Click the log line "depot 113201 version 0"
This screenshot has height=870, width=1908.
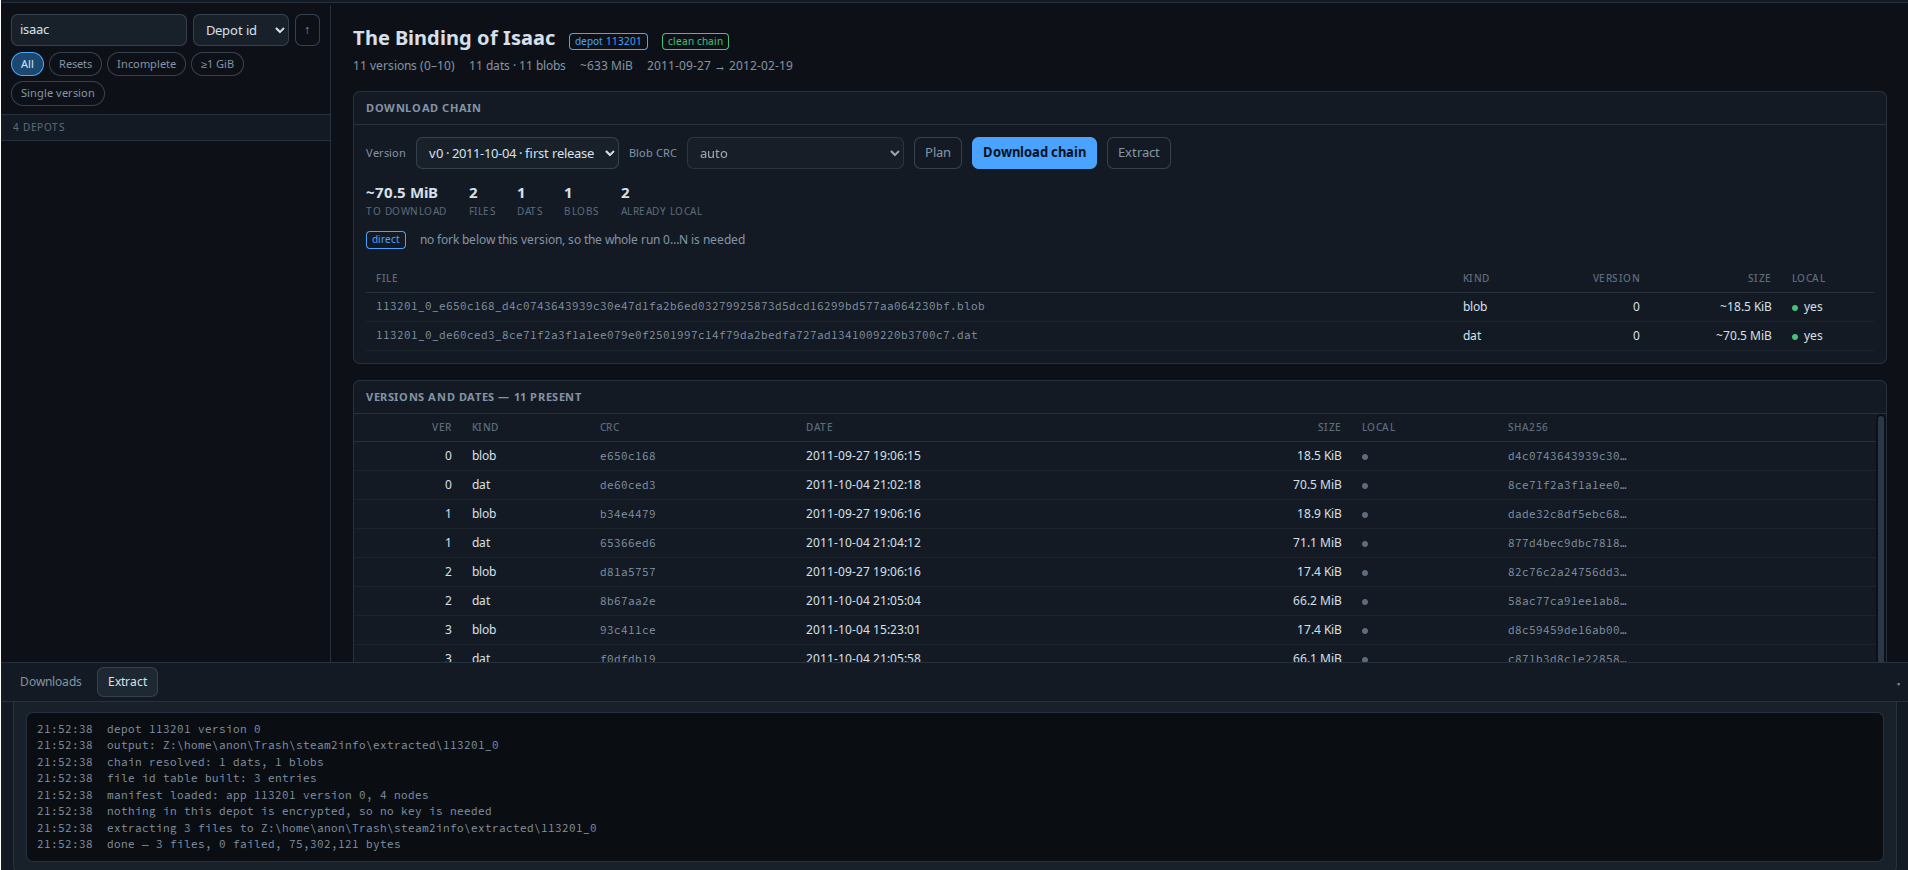tap(184, 729)
